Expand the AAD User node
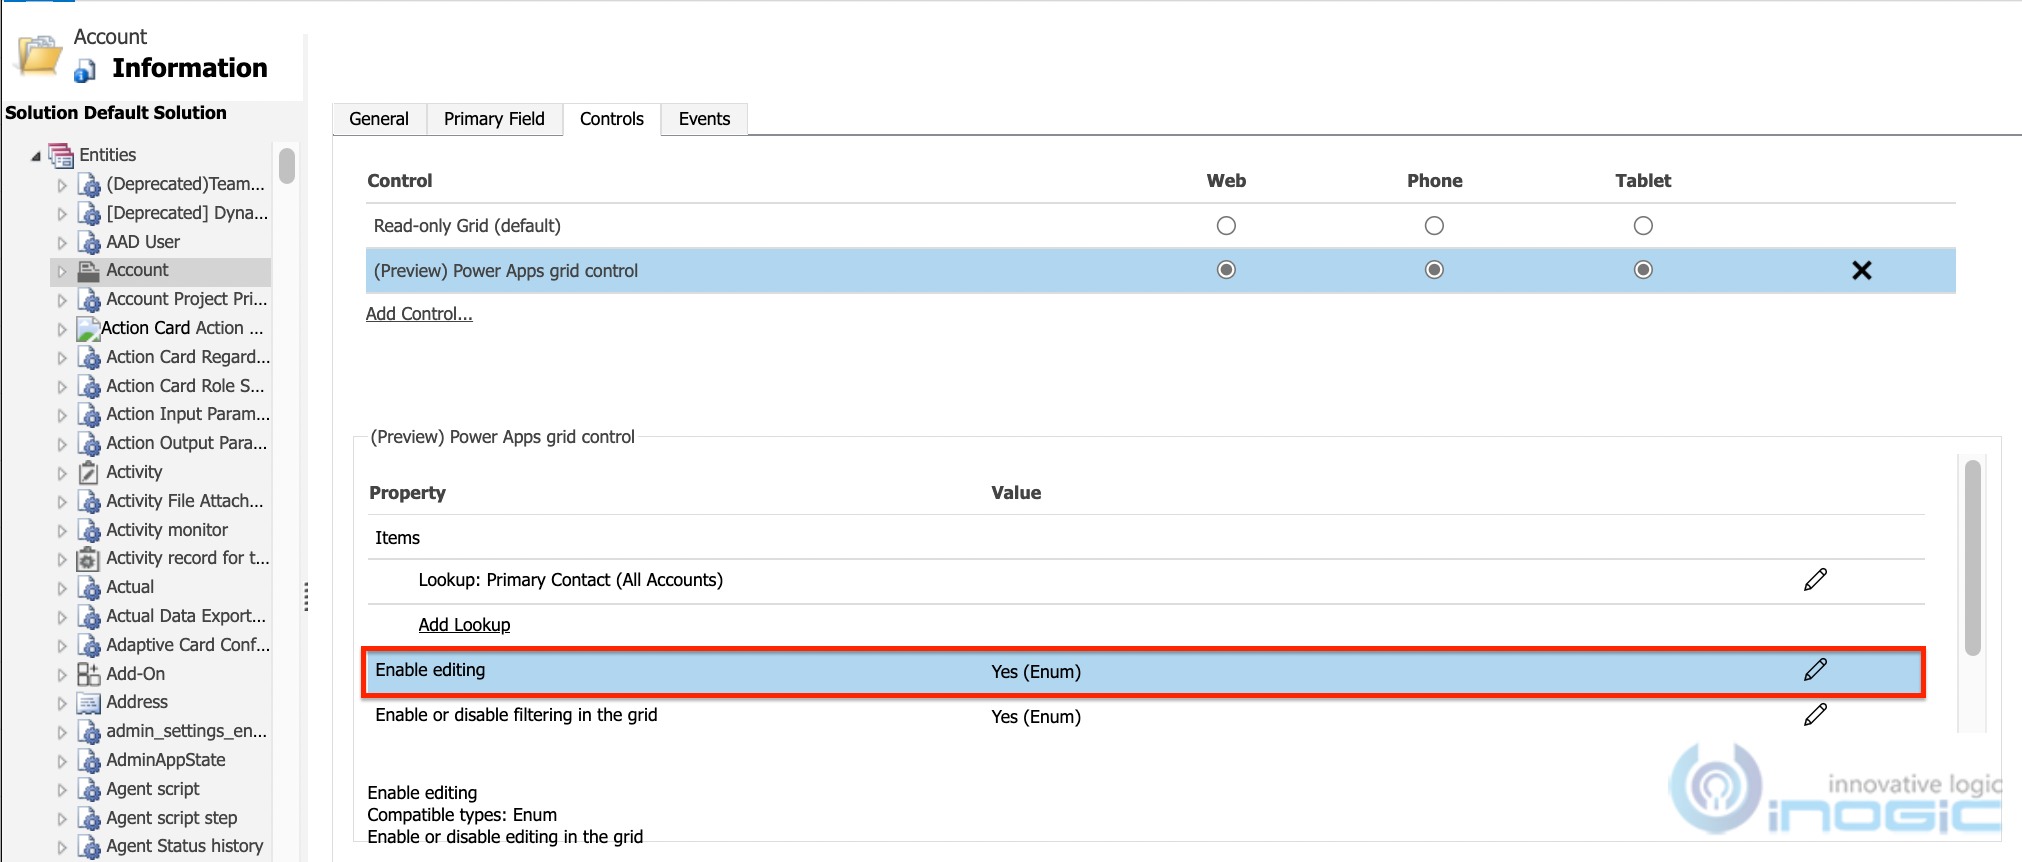Screen dimensions: 2022x862 [62, 243]
